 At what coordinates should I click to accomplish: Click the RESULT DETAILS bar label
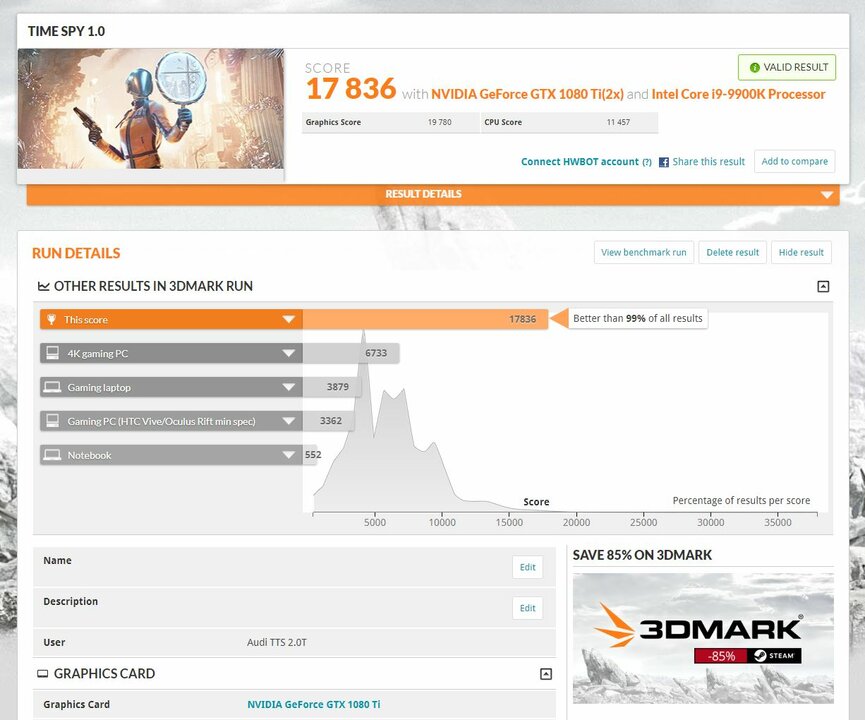point(423,194)
